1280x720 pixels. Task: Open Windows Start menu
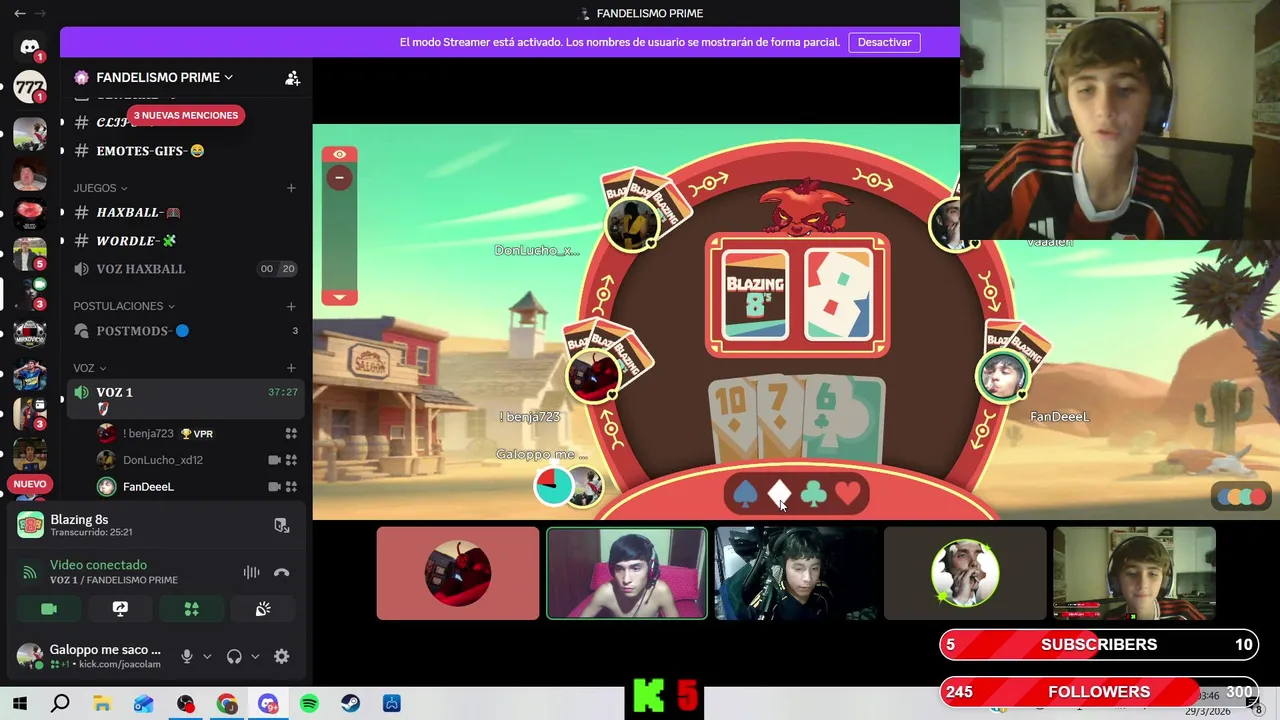click(x=19, y=704)
